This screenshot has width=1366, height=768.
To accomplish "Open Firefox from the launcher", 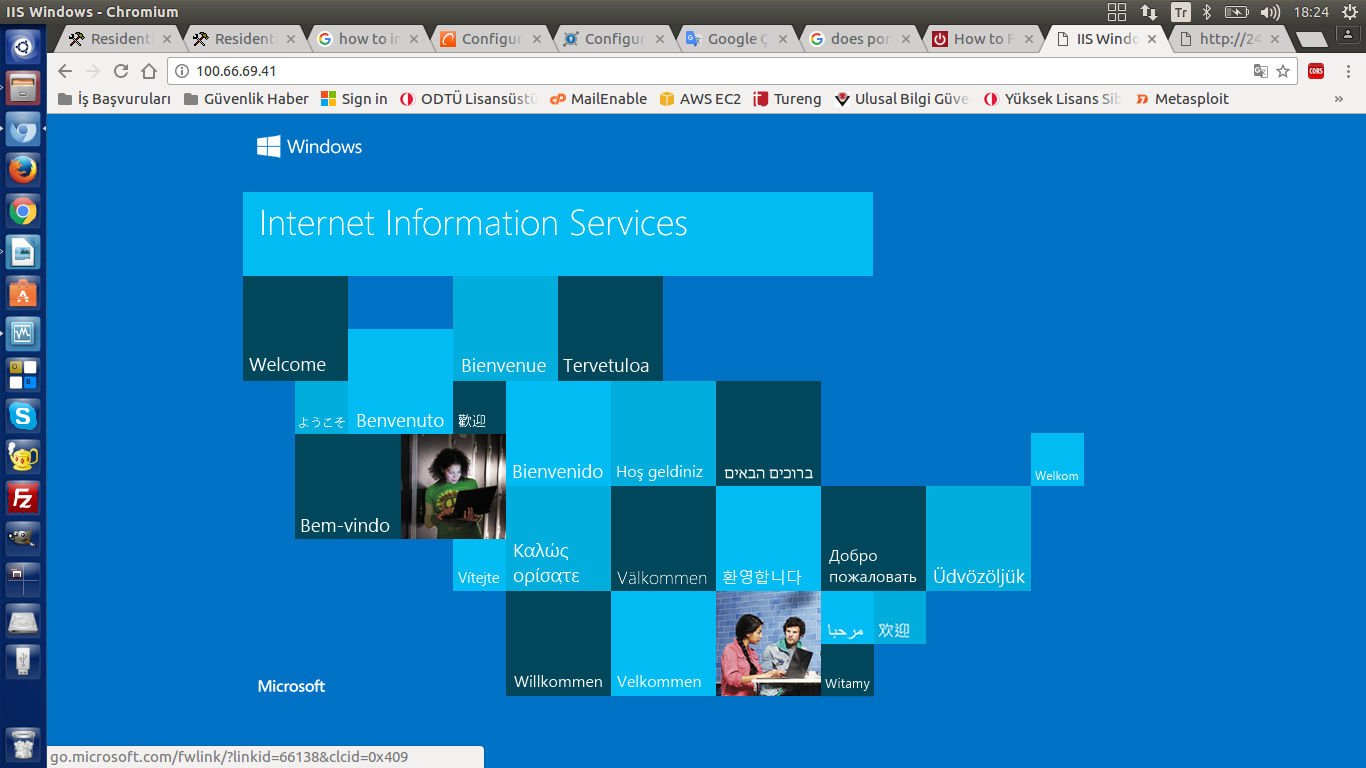I will (x=23, y=170).
